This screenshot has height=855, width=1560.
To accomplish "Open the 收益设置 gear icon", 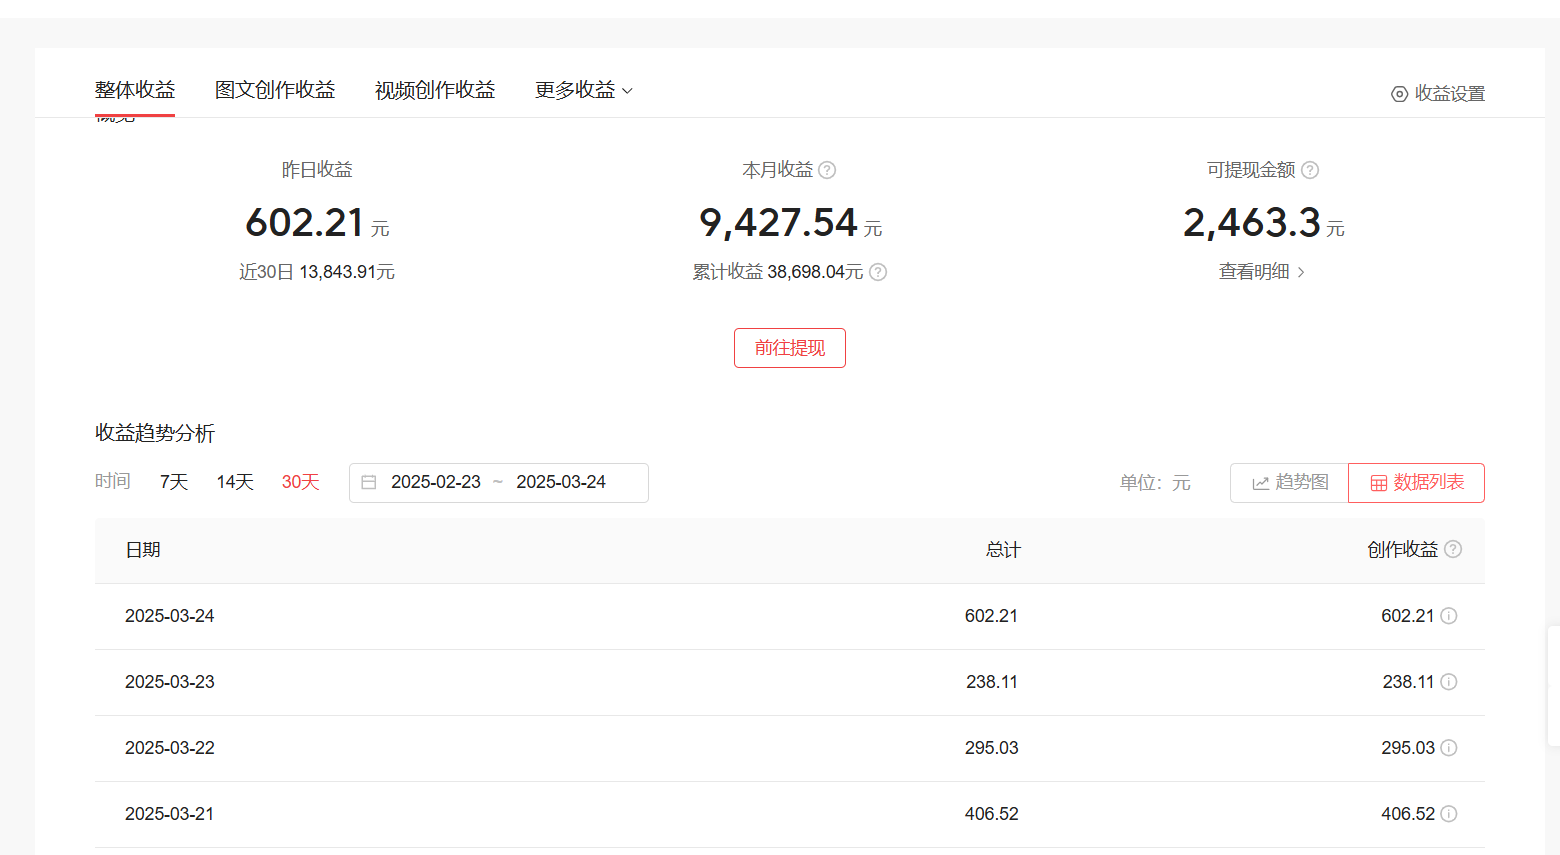I will point(1399,93).
